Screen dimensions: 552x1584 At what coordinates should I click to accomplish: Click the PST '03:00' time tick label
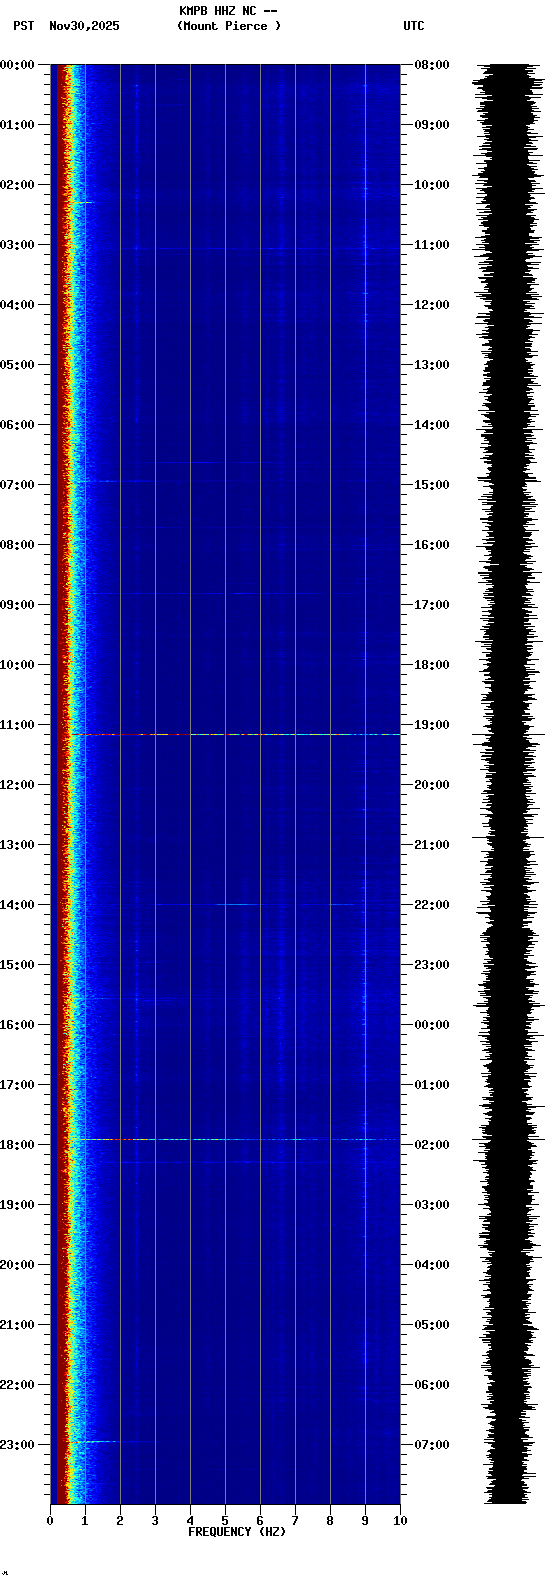17,245
